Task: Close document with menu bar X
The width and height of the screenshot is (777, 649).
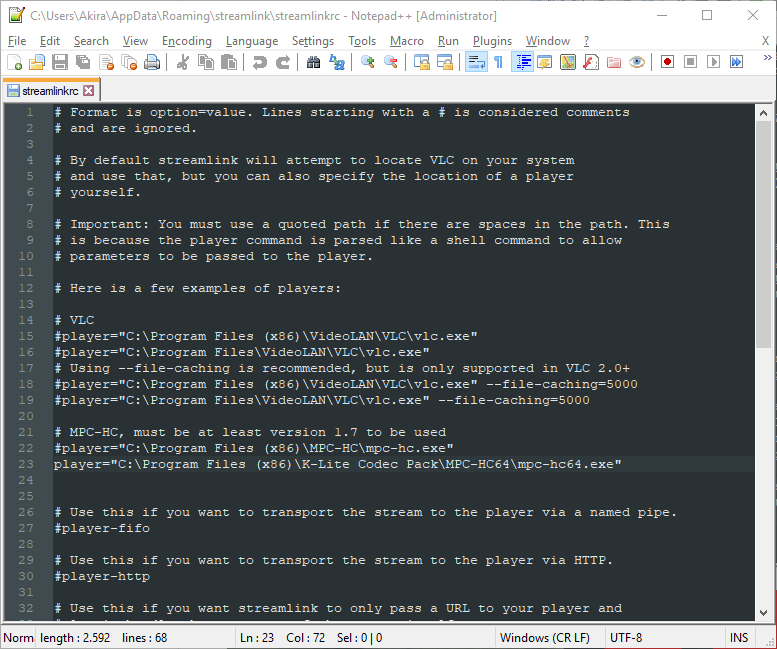Action: pos(765,41)
